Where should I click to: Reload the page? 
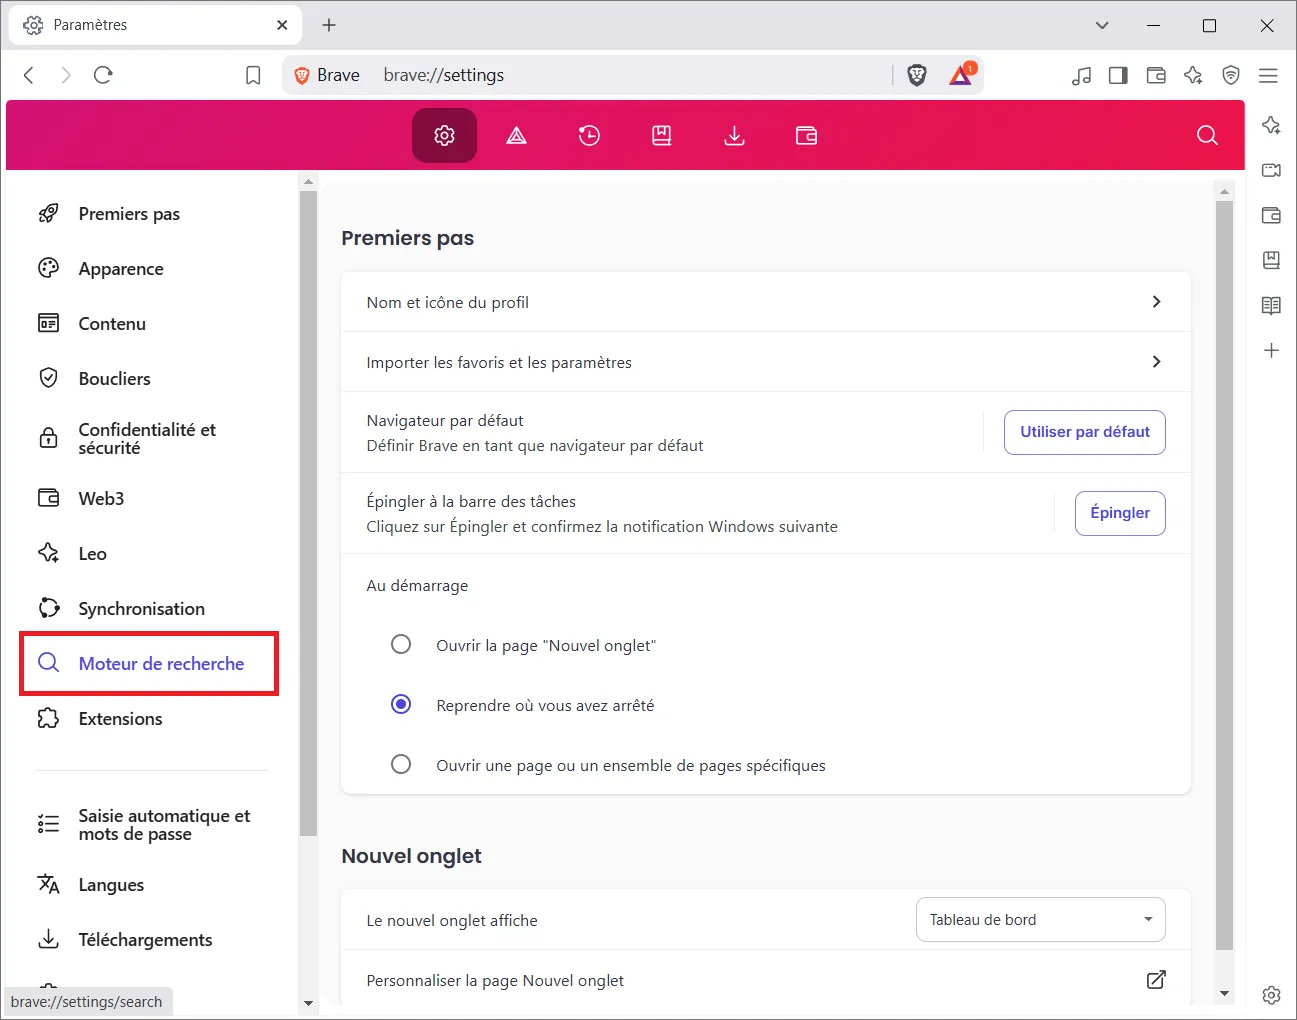(x=103, y=75)
